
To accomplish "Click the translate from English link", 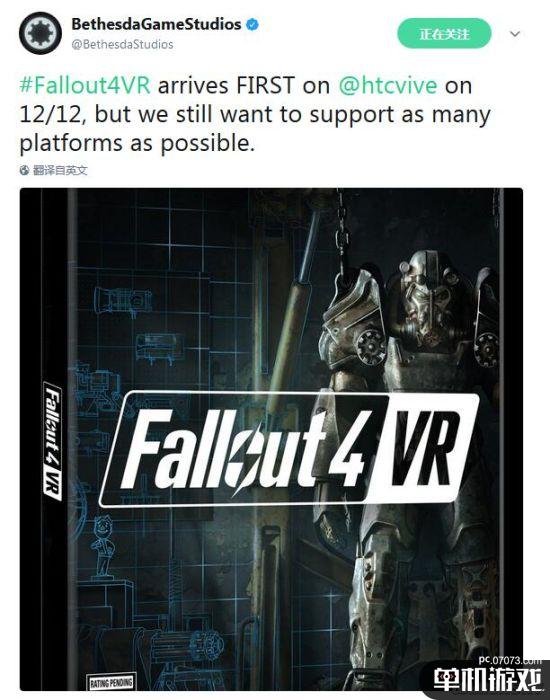I will [60, 170].
